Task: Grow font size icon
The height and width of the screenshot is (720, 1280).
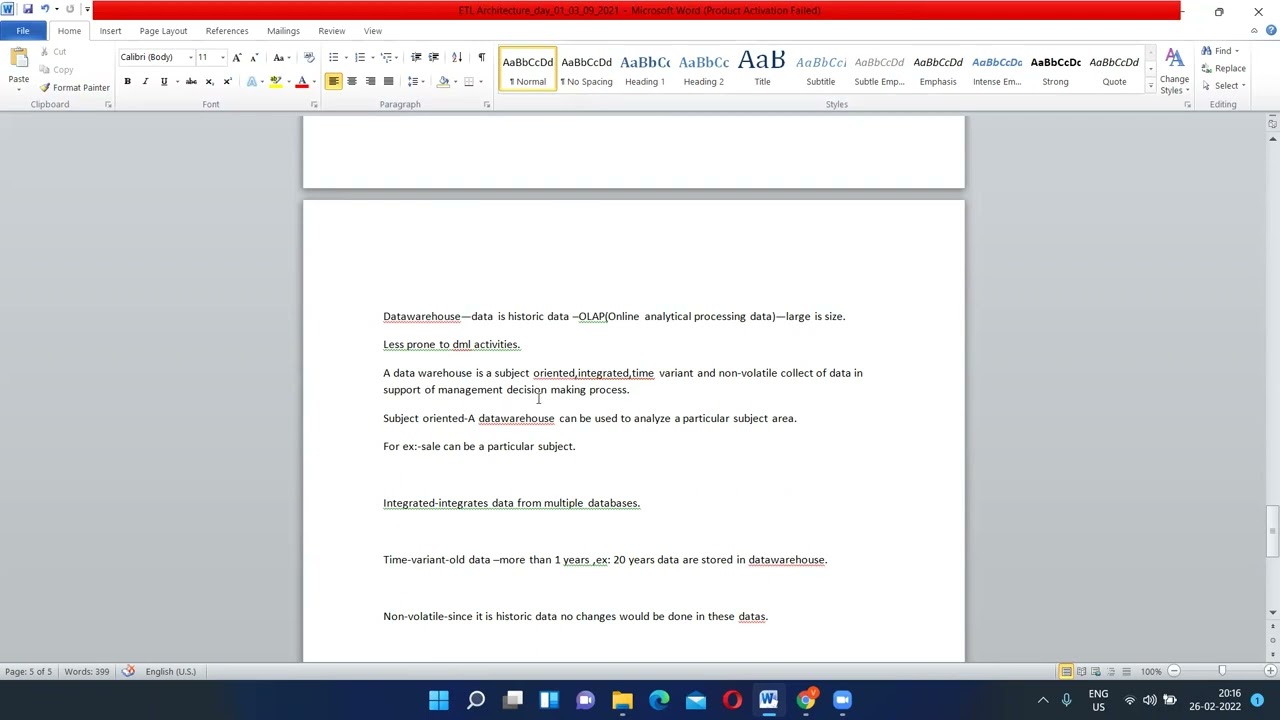Action: click(x=237, y=57)
